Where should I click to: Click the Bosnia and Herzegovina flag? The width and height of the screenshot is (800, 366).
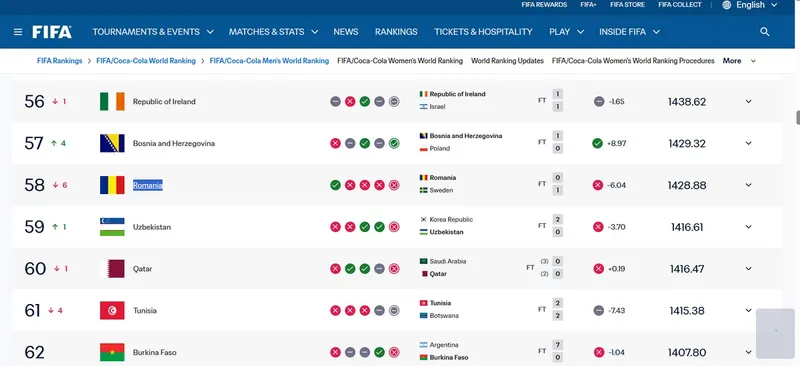pos(112,143)
